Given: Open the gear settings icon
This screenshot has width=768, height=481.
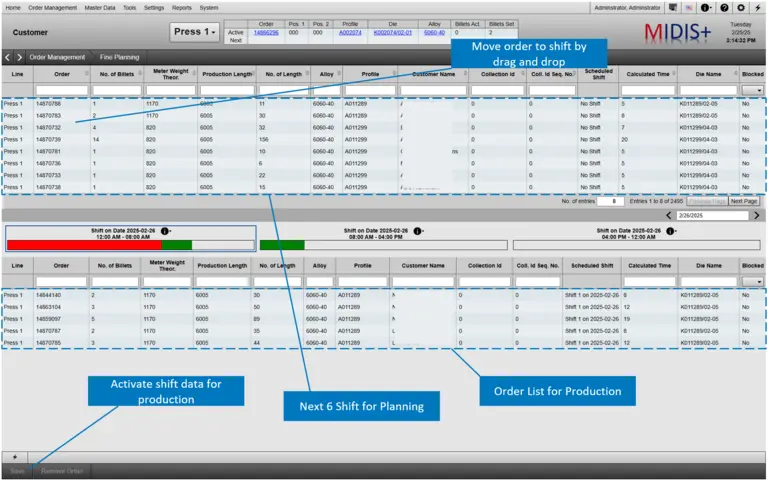Looking at the screenshot, I should coord(740,7).
